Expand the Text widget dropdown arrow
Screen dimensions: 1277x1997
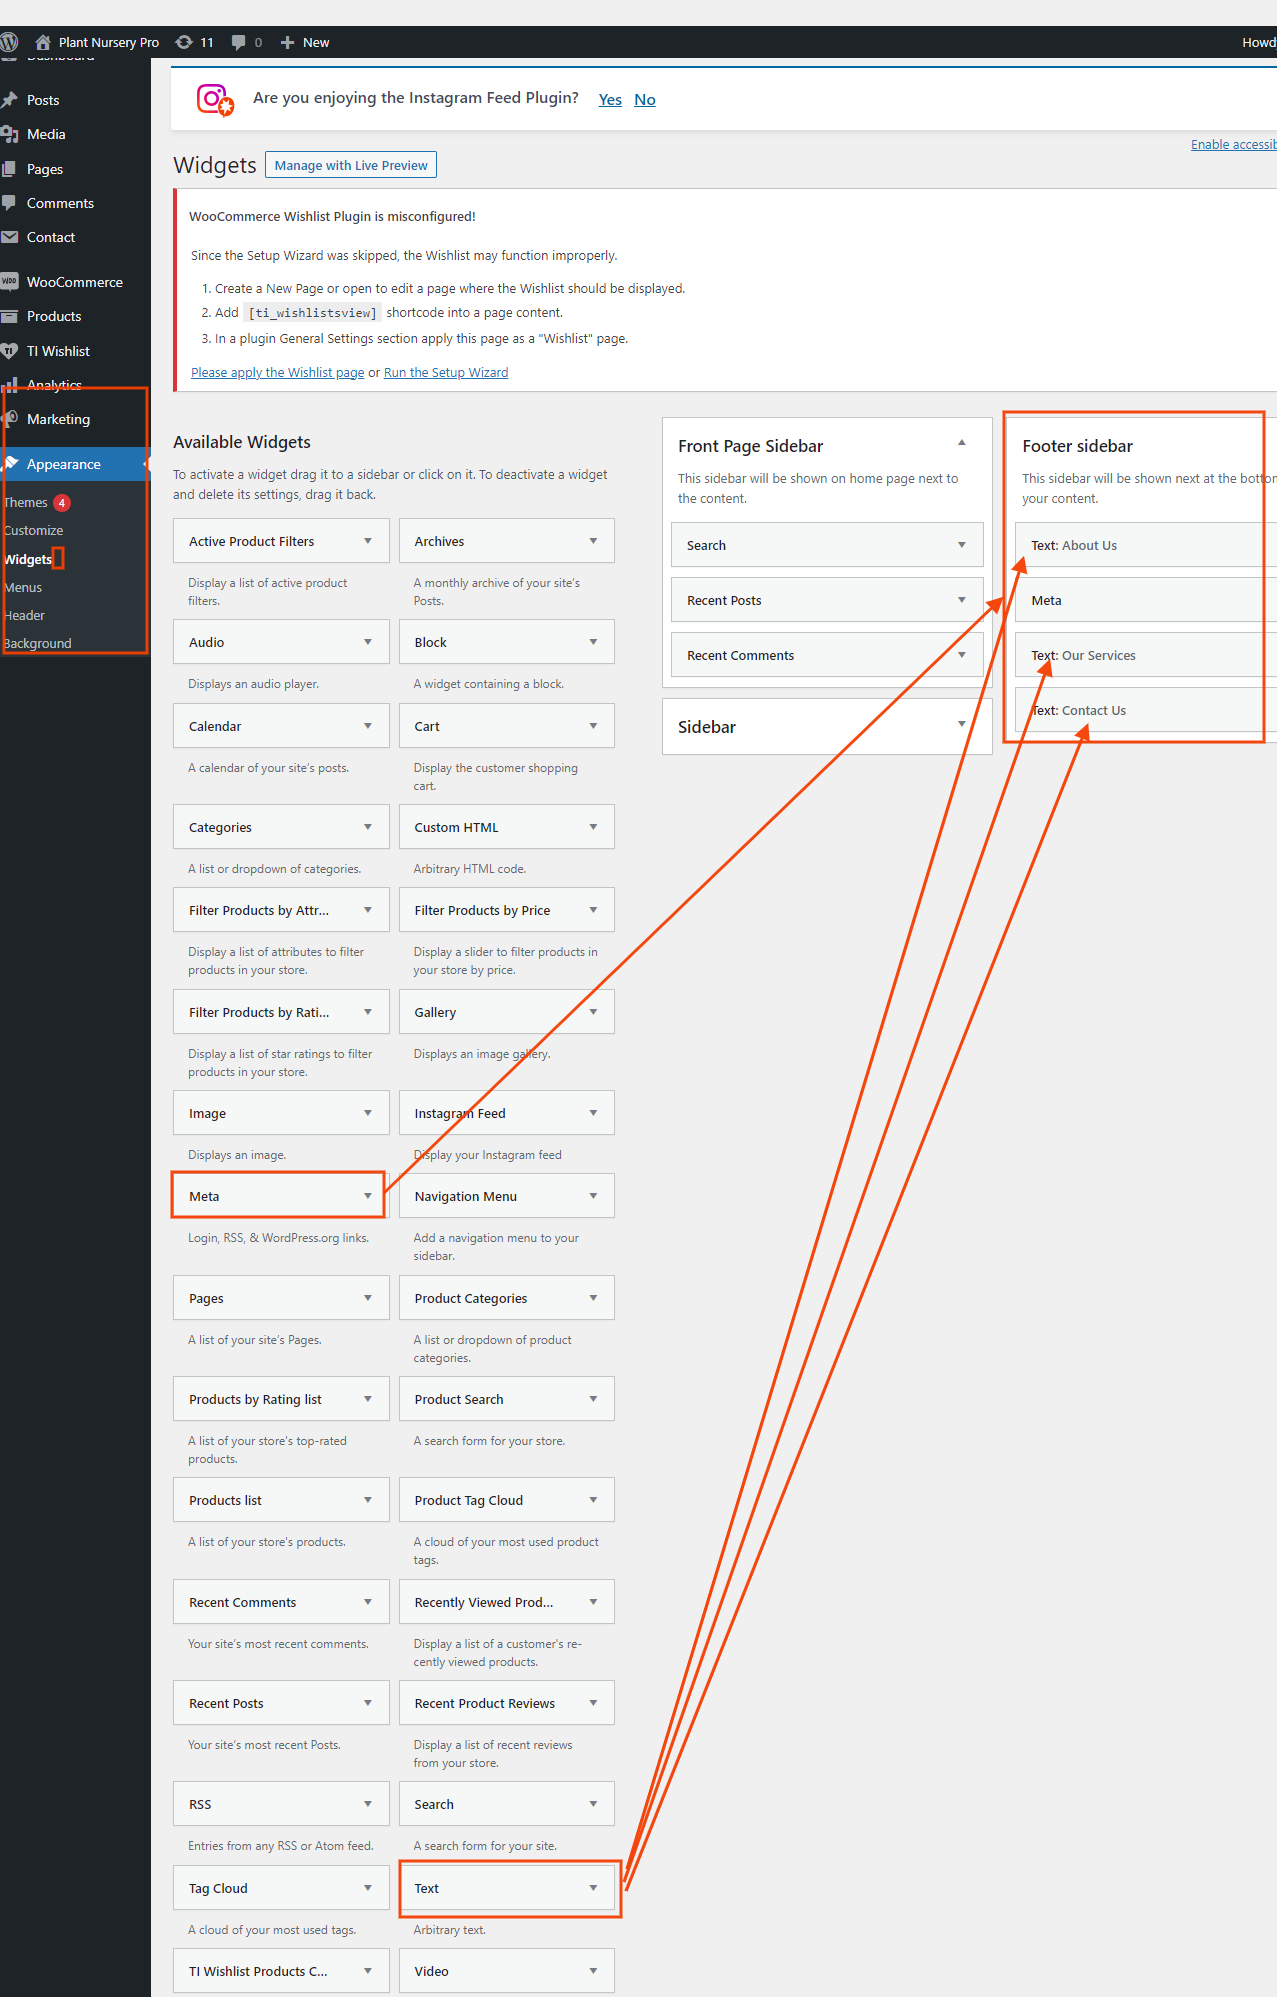pyautogui.click(x=593, y=1888)
